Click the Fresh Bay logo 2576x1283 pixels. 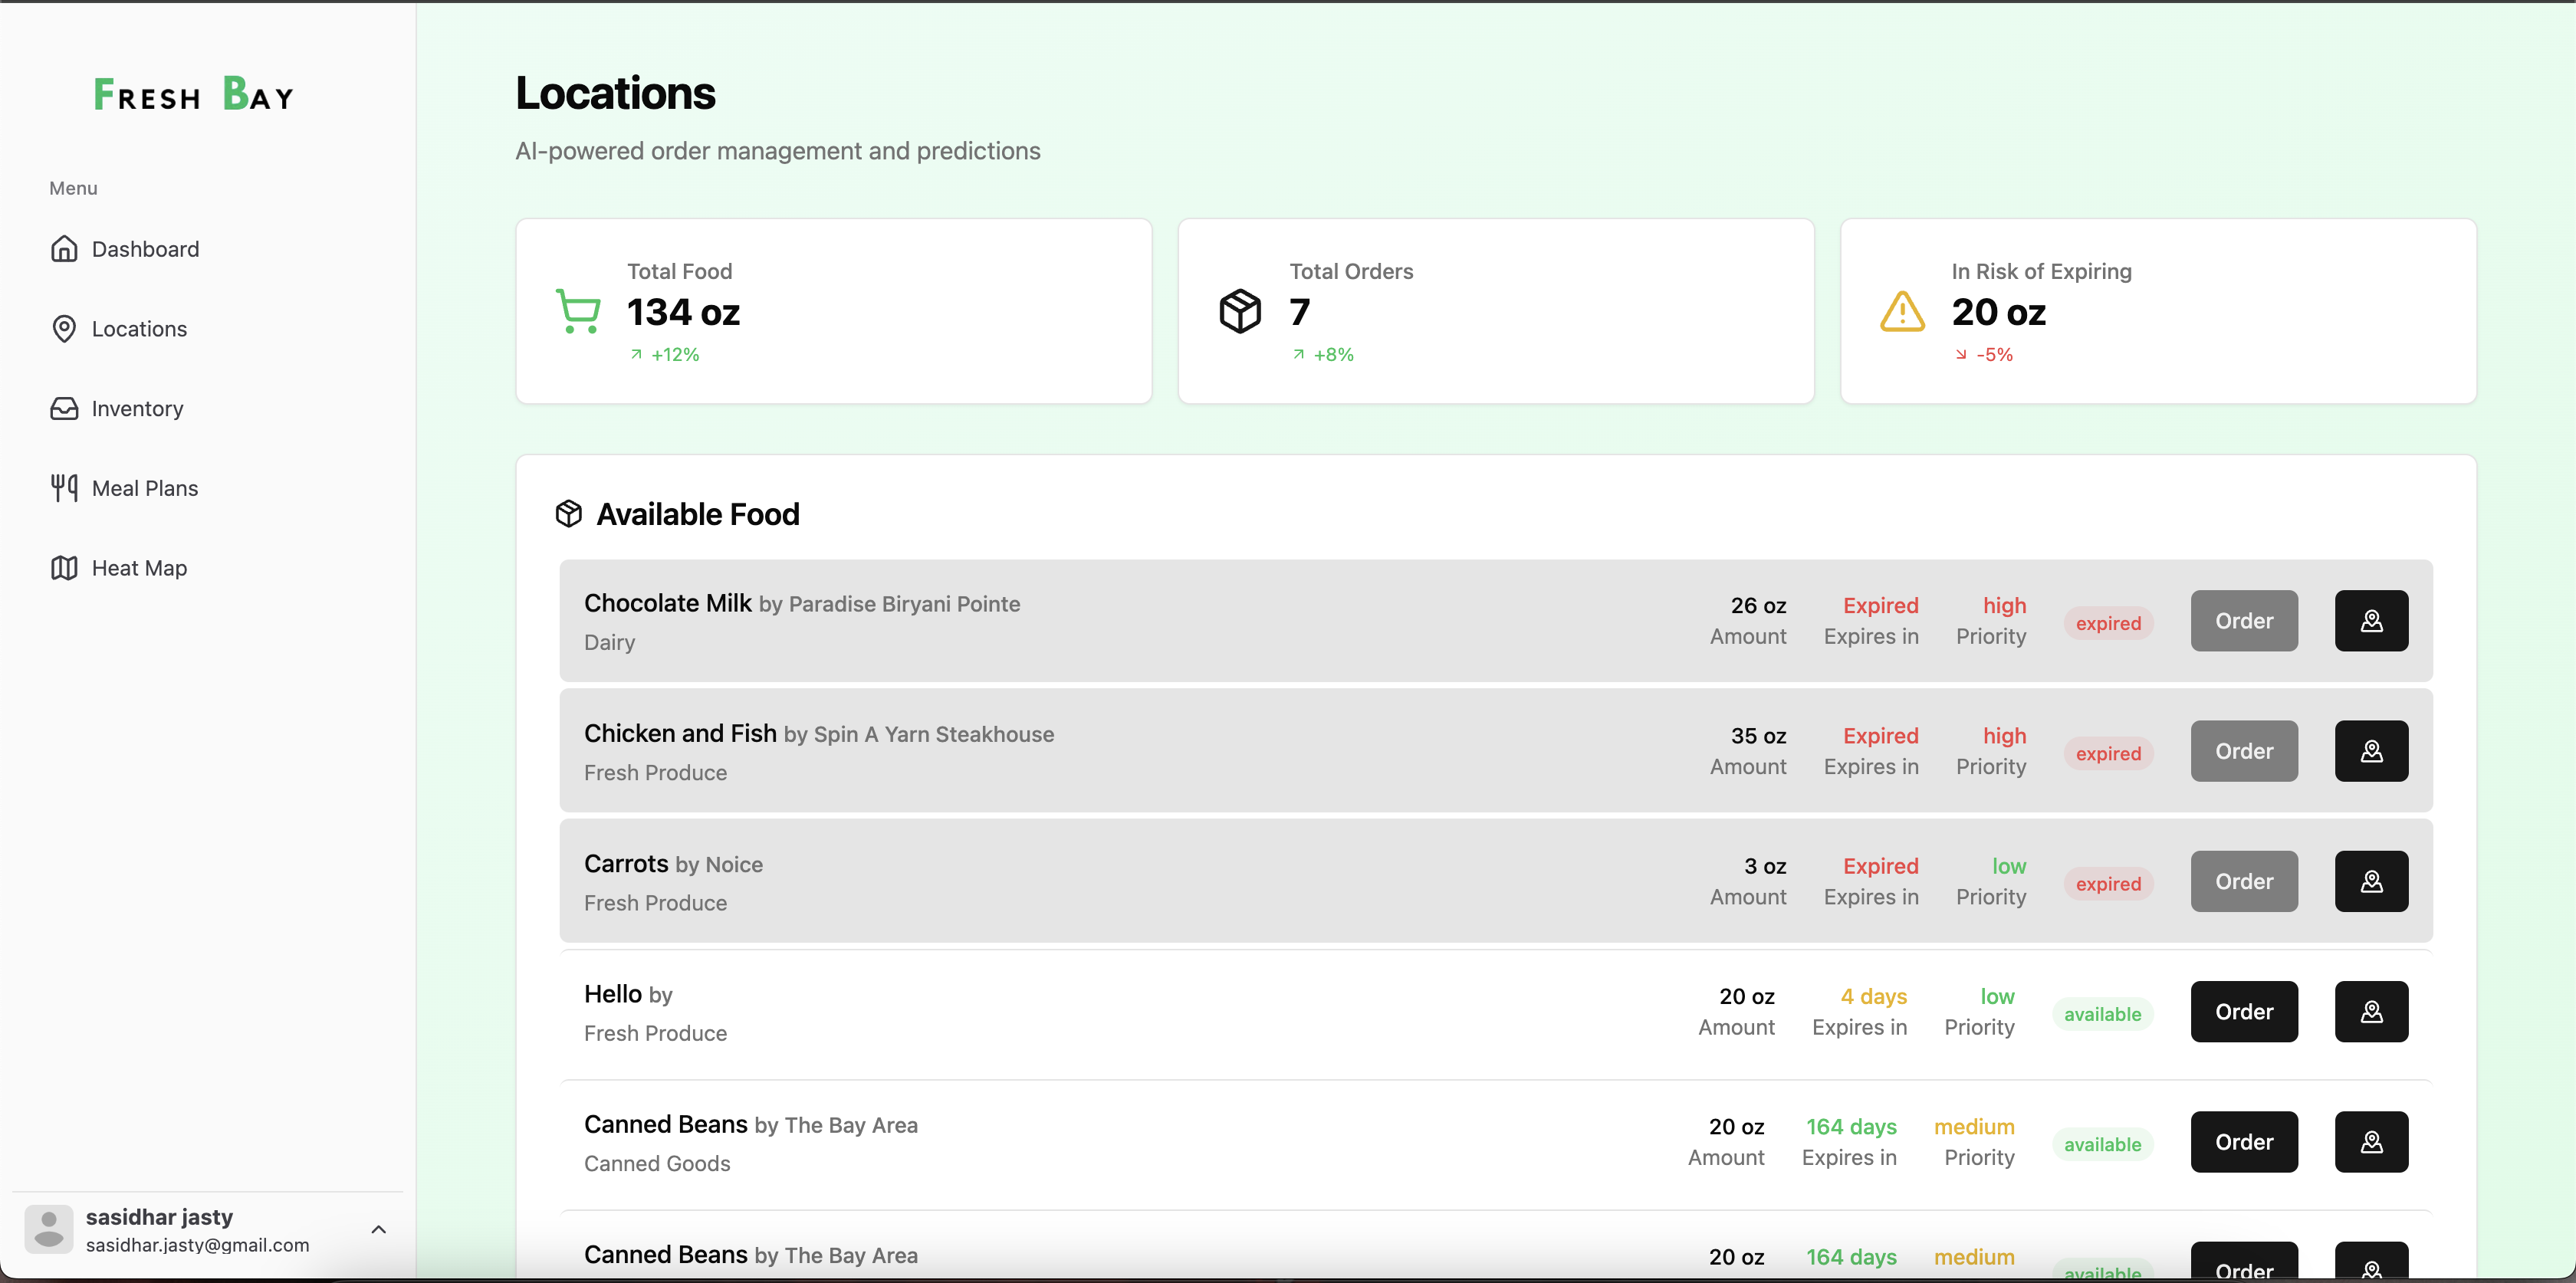point(194,95)
